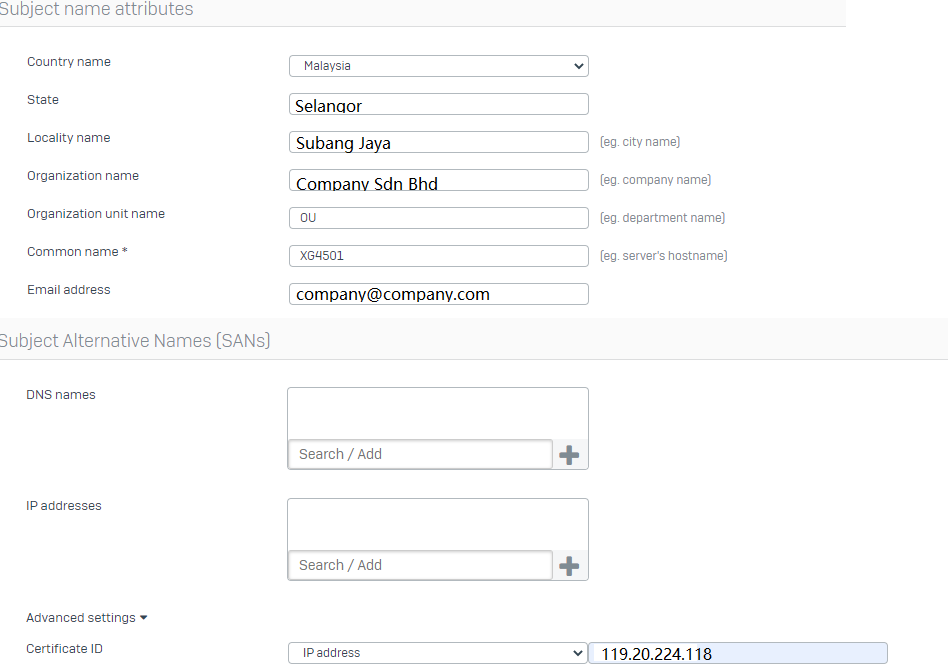Collapse the Advanced settings section
Viewport: 948px width, 672px height.
coord(86,618)
